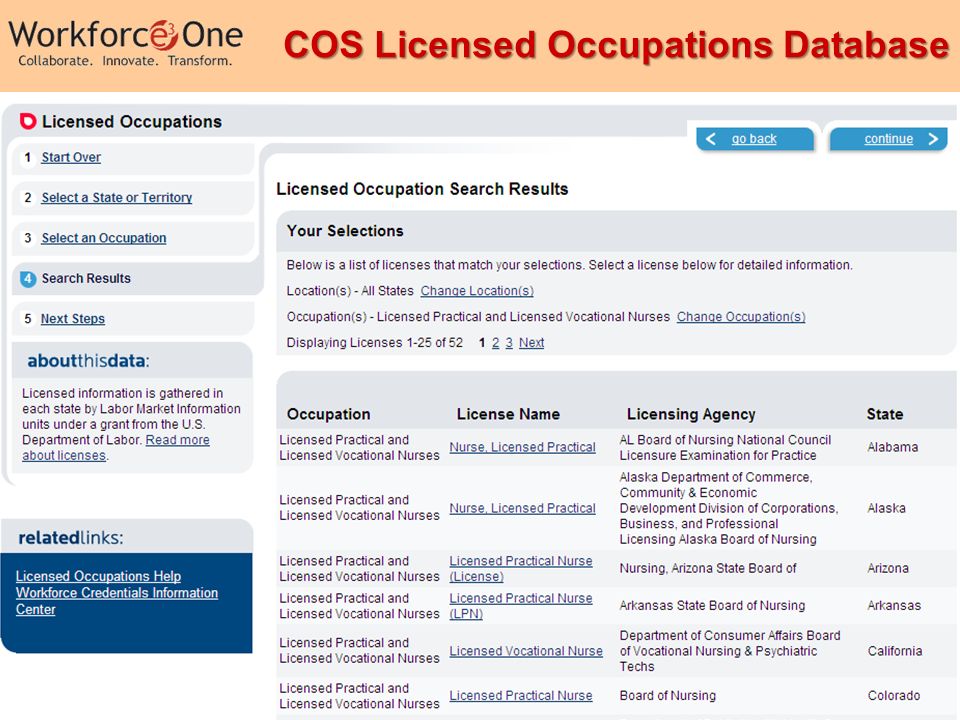Click the continue link
The width and height of the screenshot is (960, 720).
(x=888, y=139)
